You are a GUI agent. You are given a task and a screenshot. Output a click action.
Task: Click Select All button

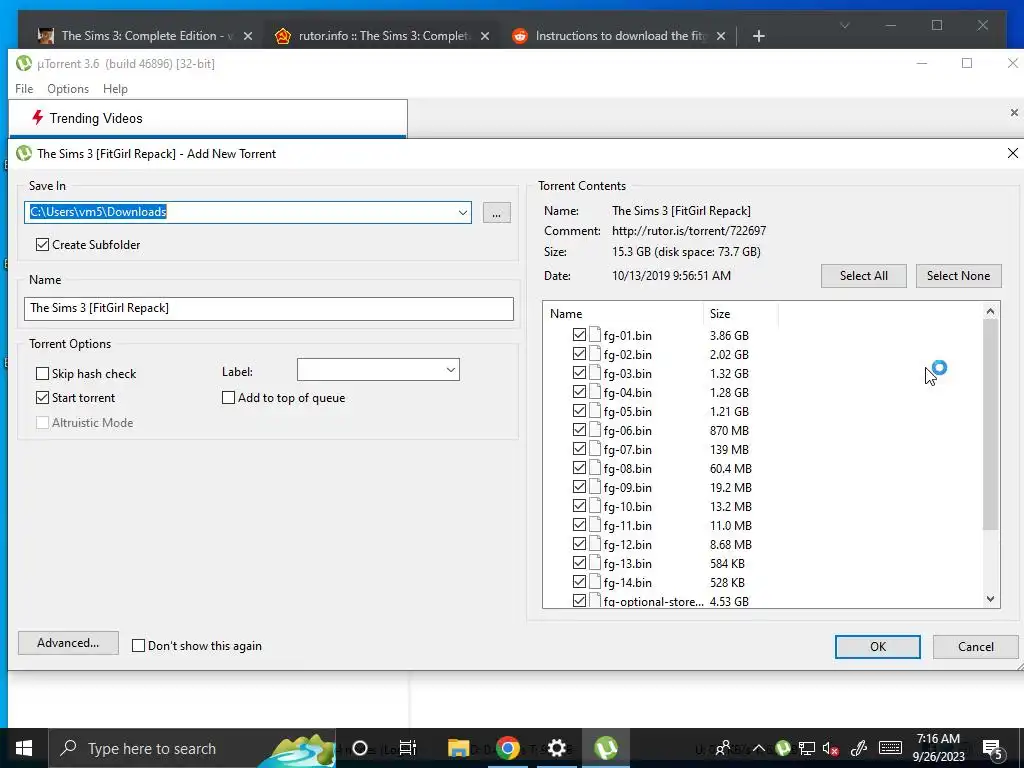click(863, 276)
